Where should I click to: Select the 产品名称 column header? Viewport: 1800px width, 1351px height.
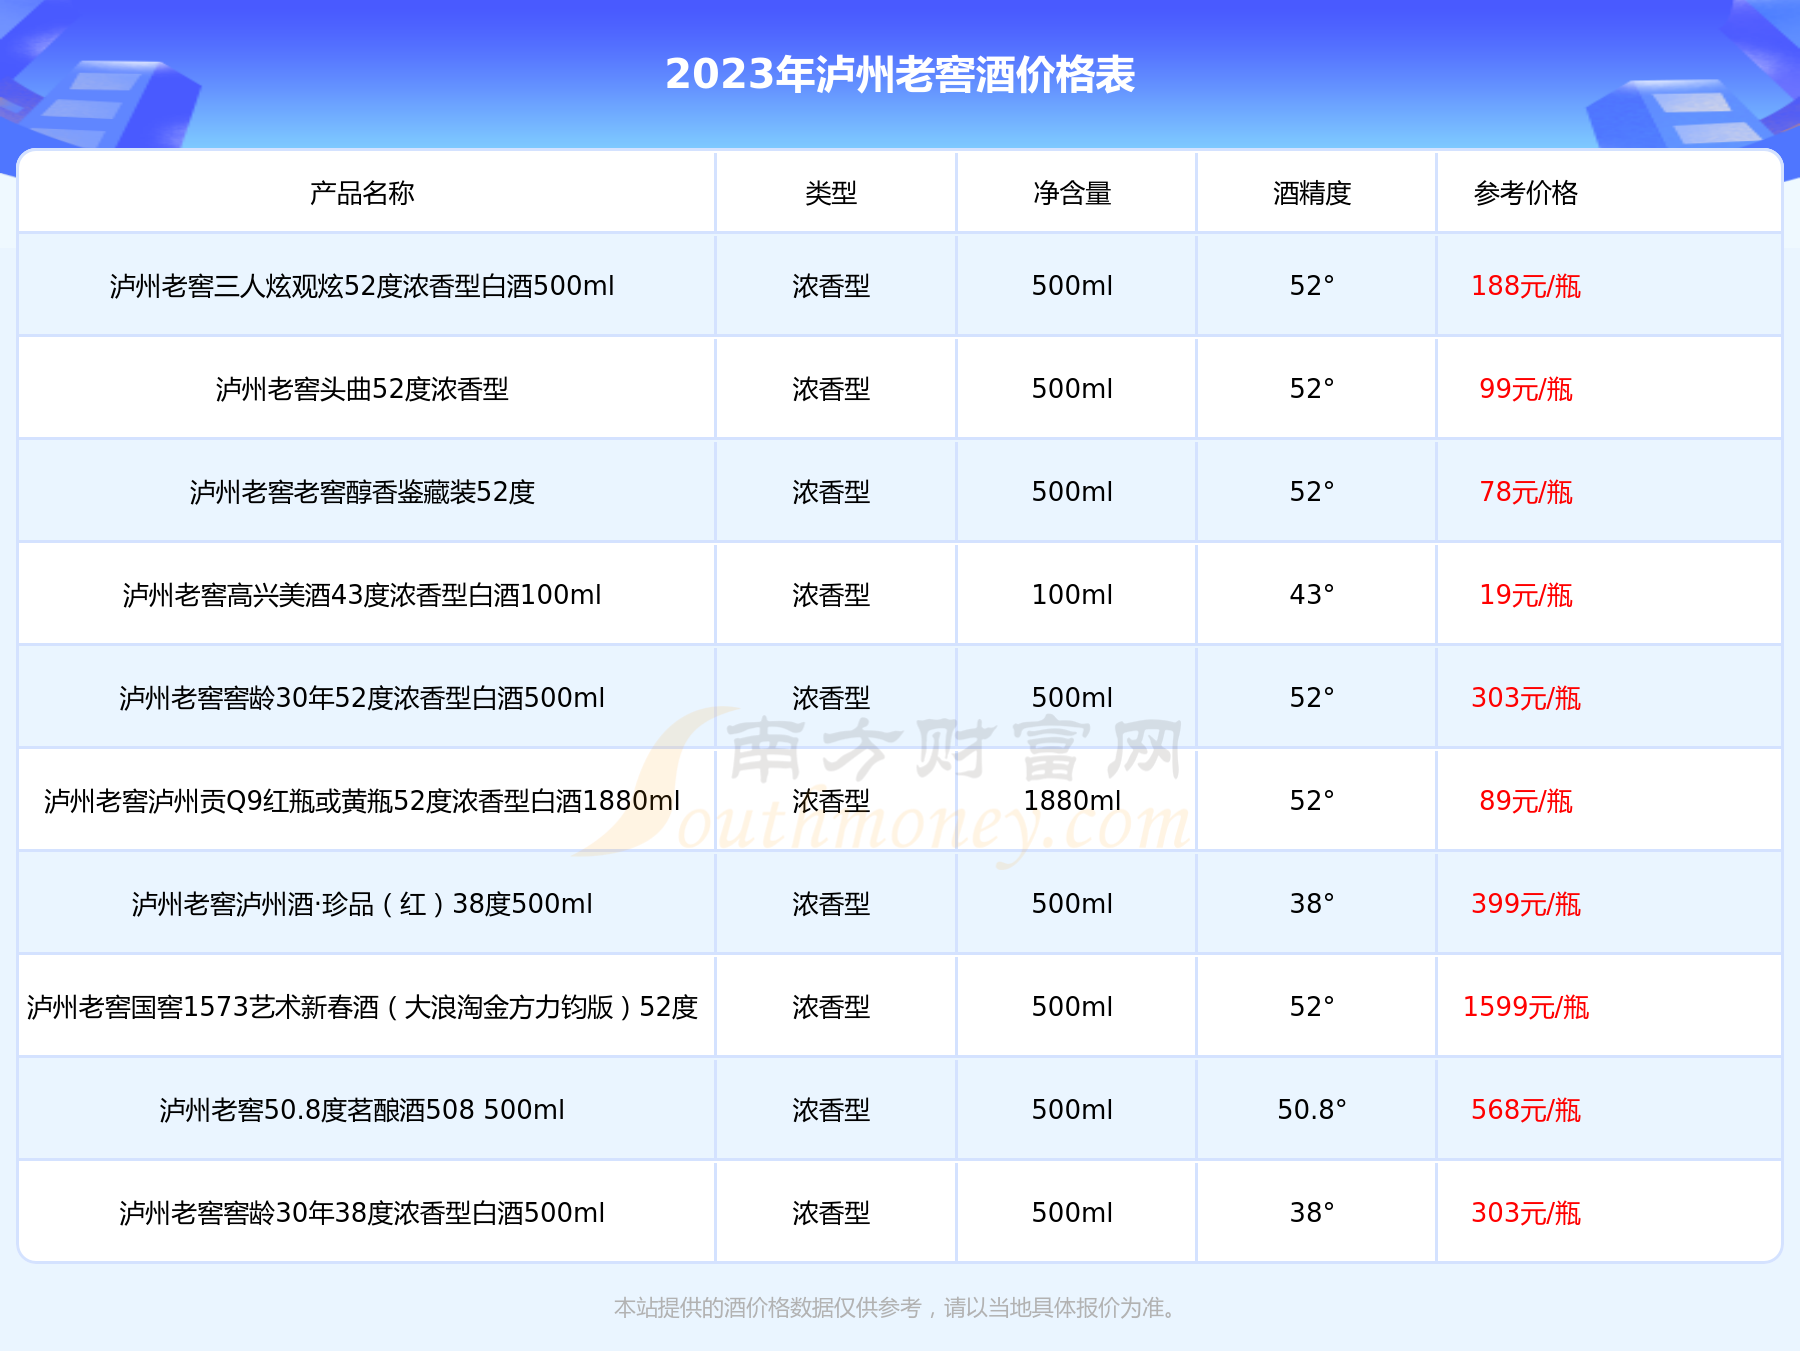pyautogui.click(x=362, y=193)
